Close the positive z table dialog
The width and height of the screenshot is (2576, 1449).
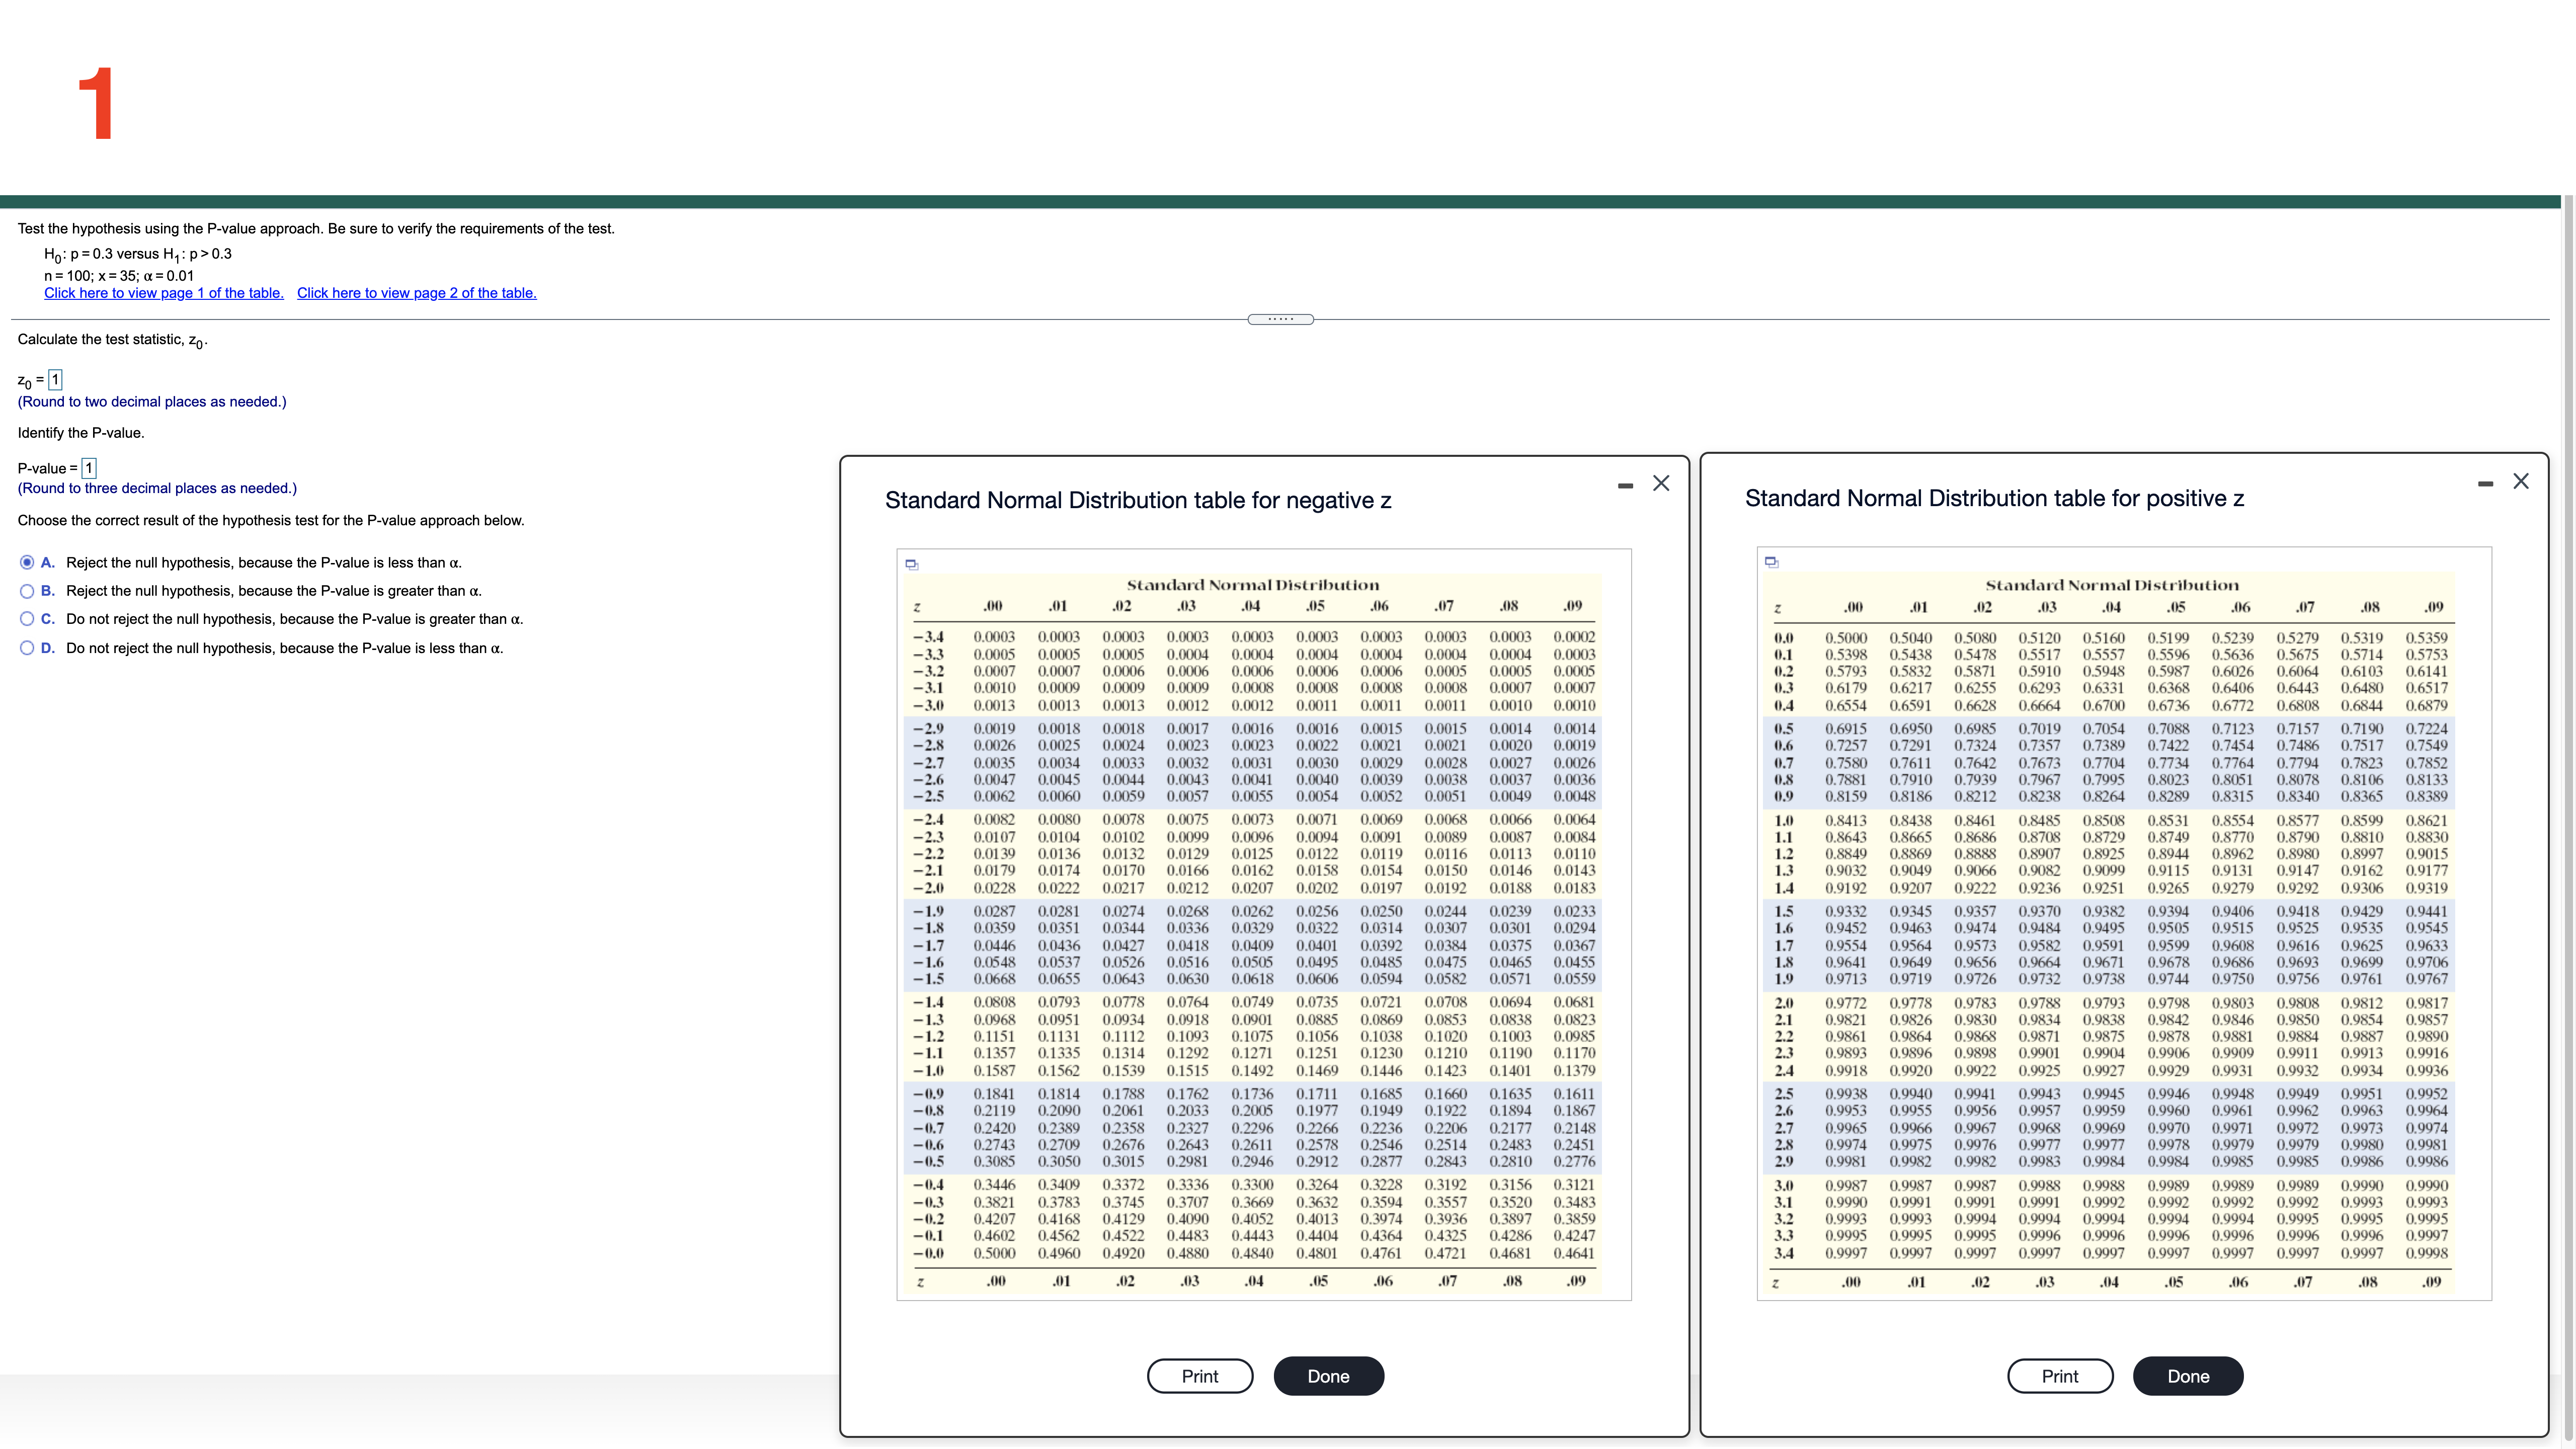point(2521,481)
